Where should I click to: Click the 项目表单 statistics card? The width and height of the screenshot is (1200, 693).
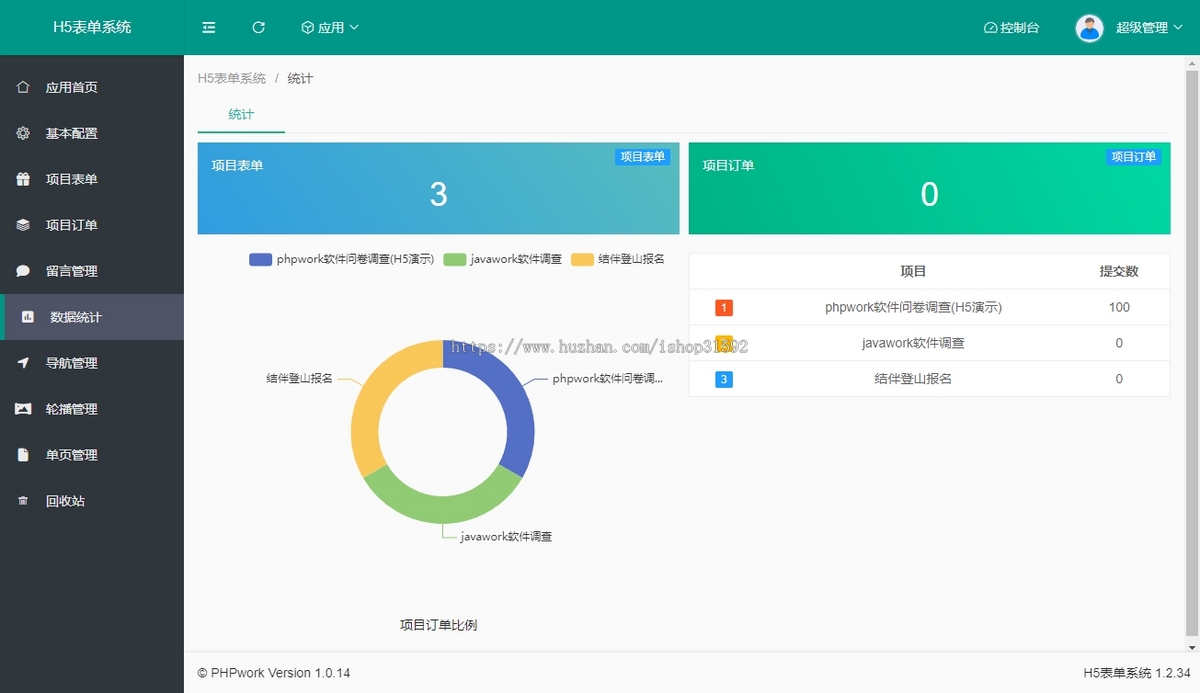pyautogui.click(x=438, y=188)
